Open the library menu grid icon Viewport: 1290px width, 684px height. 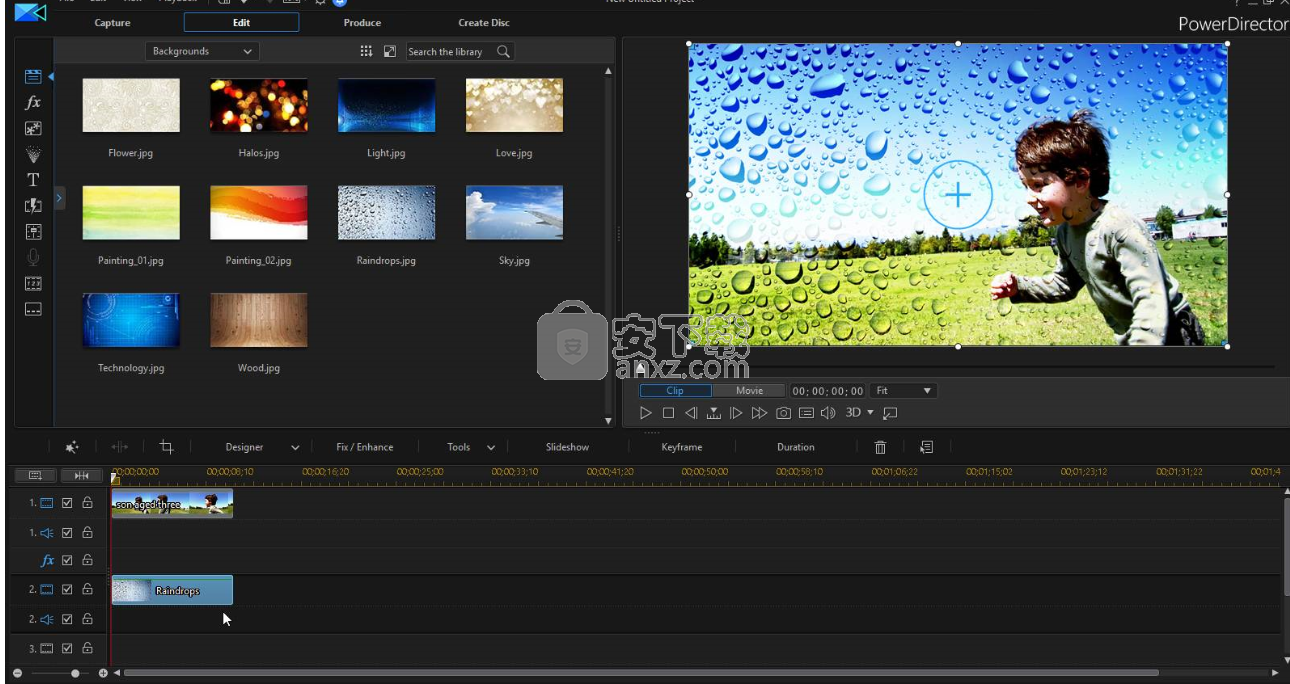(366, 51)
